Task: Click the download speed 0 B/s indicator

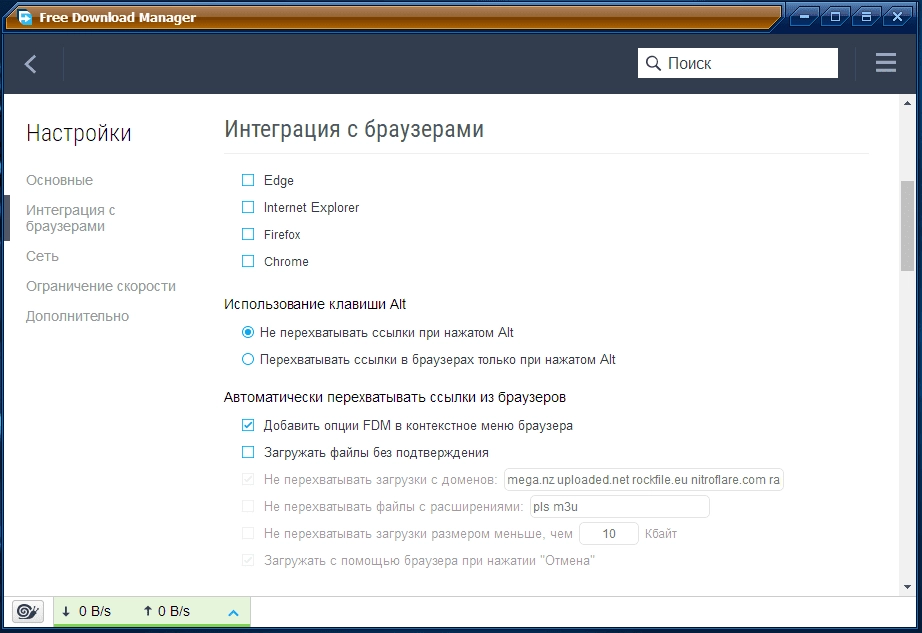Action: click(86, 611)
